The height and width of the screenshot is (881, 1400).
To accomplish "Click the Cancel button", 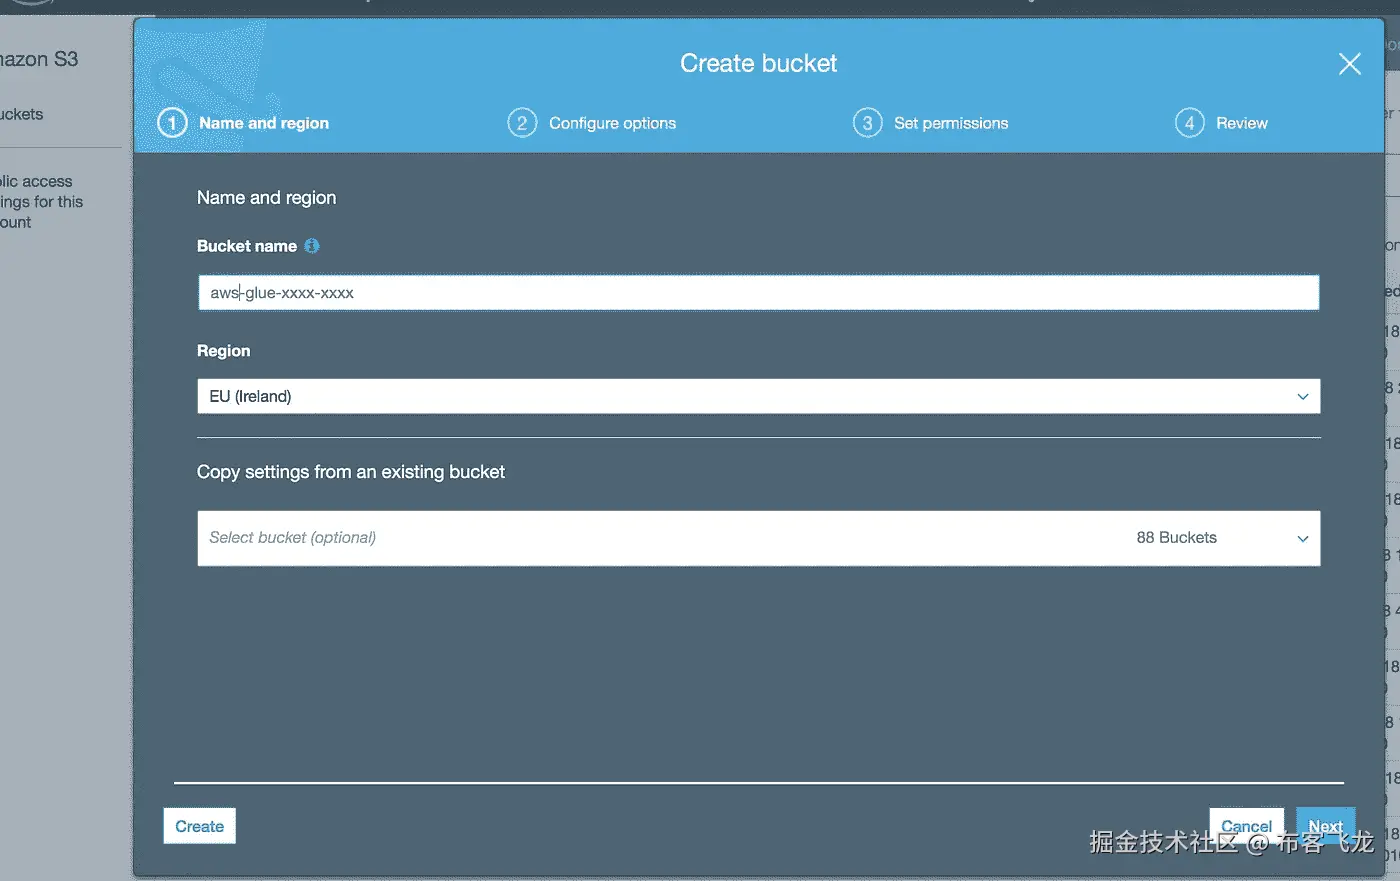I will tap(1246, 826).
